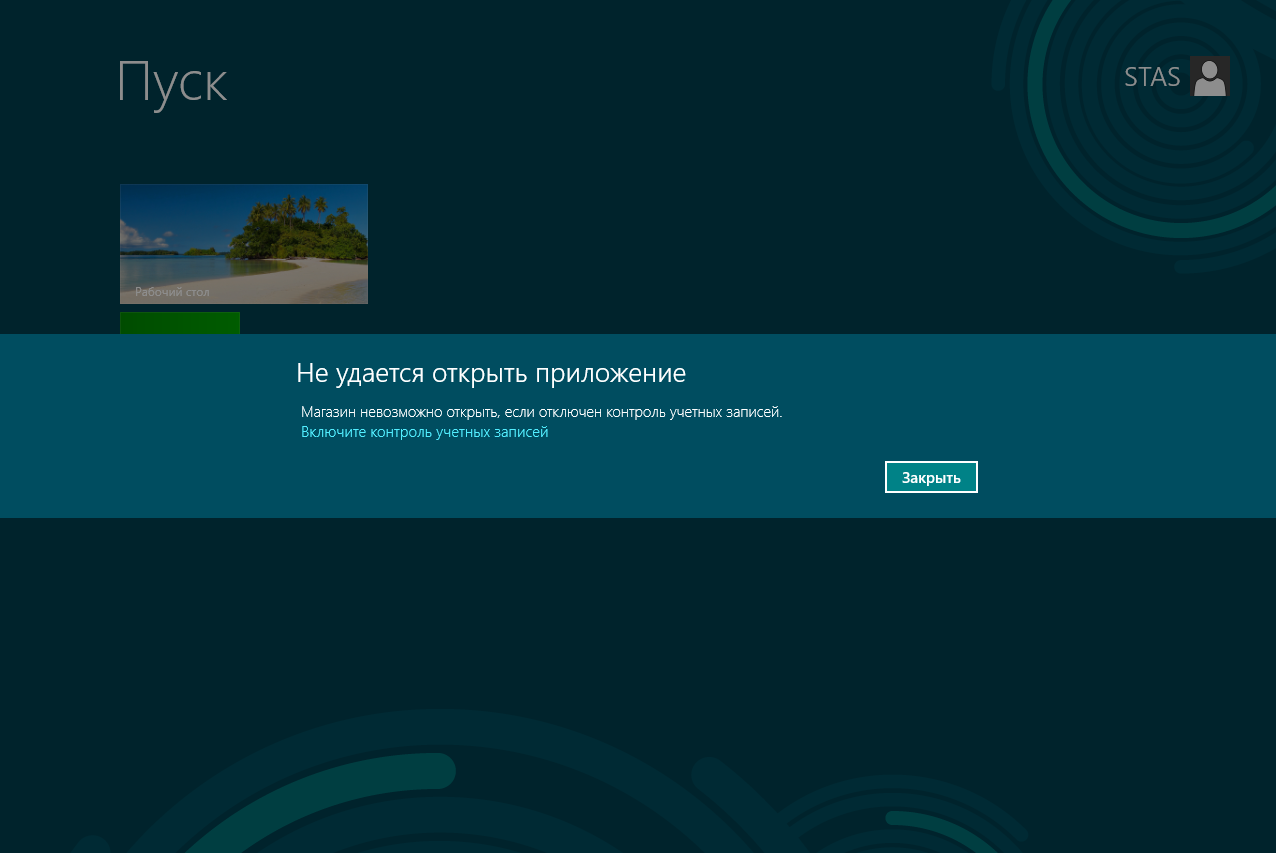Select the STAS account name
This screenshot has width=1276, height=853.
1151,77
